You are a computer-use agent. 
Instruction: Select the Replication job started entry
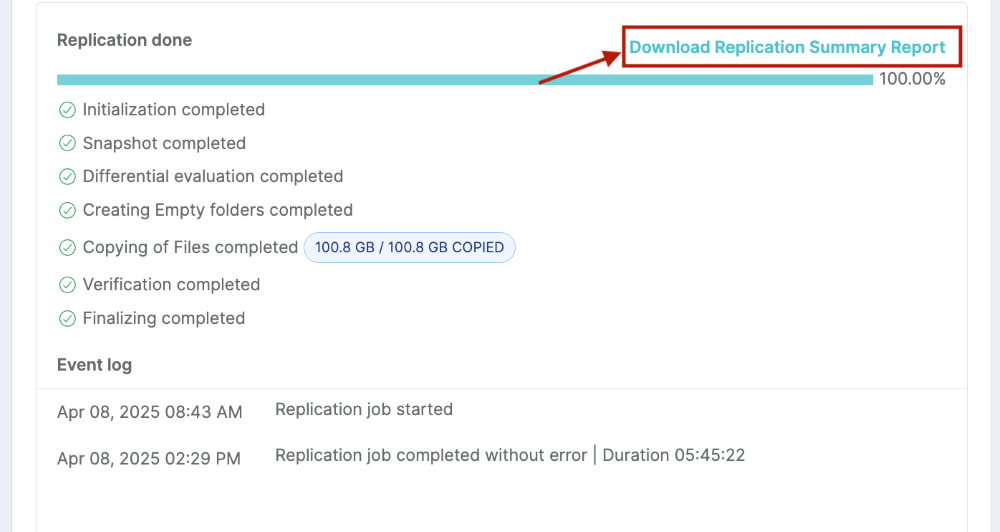[364, 410]
